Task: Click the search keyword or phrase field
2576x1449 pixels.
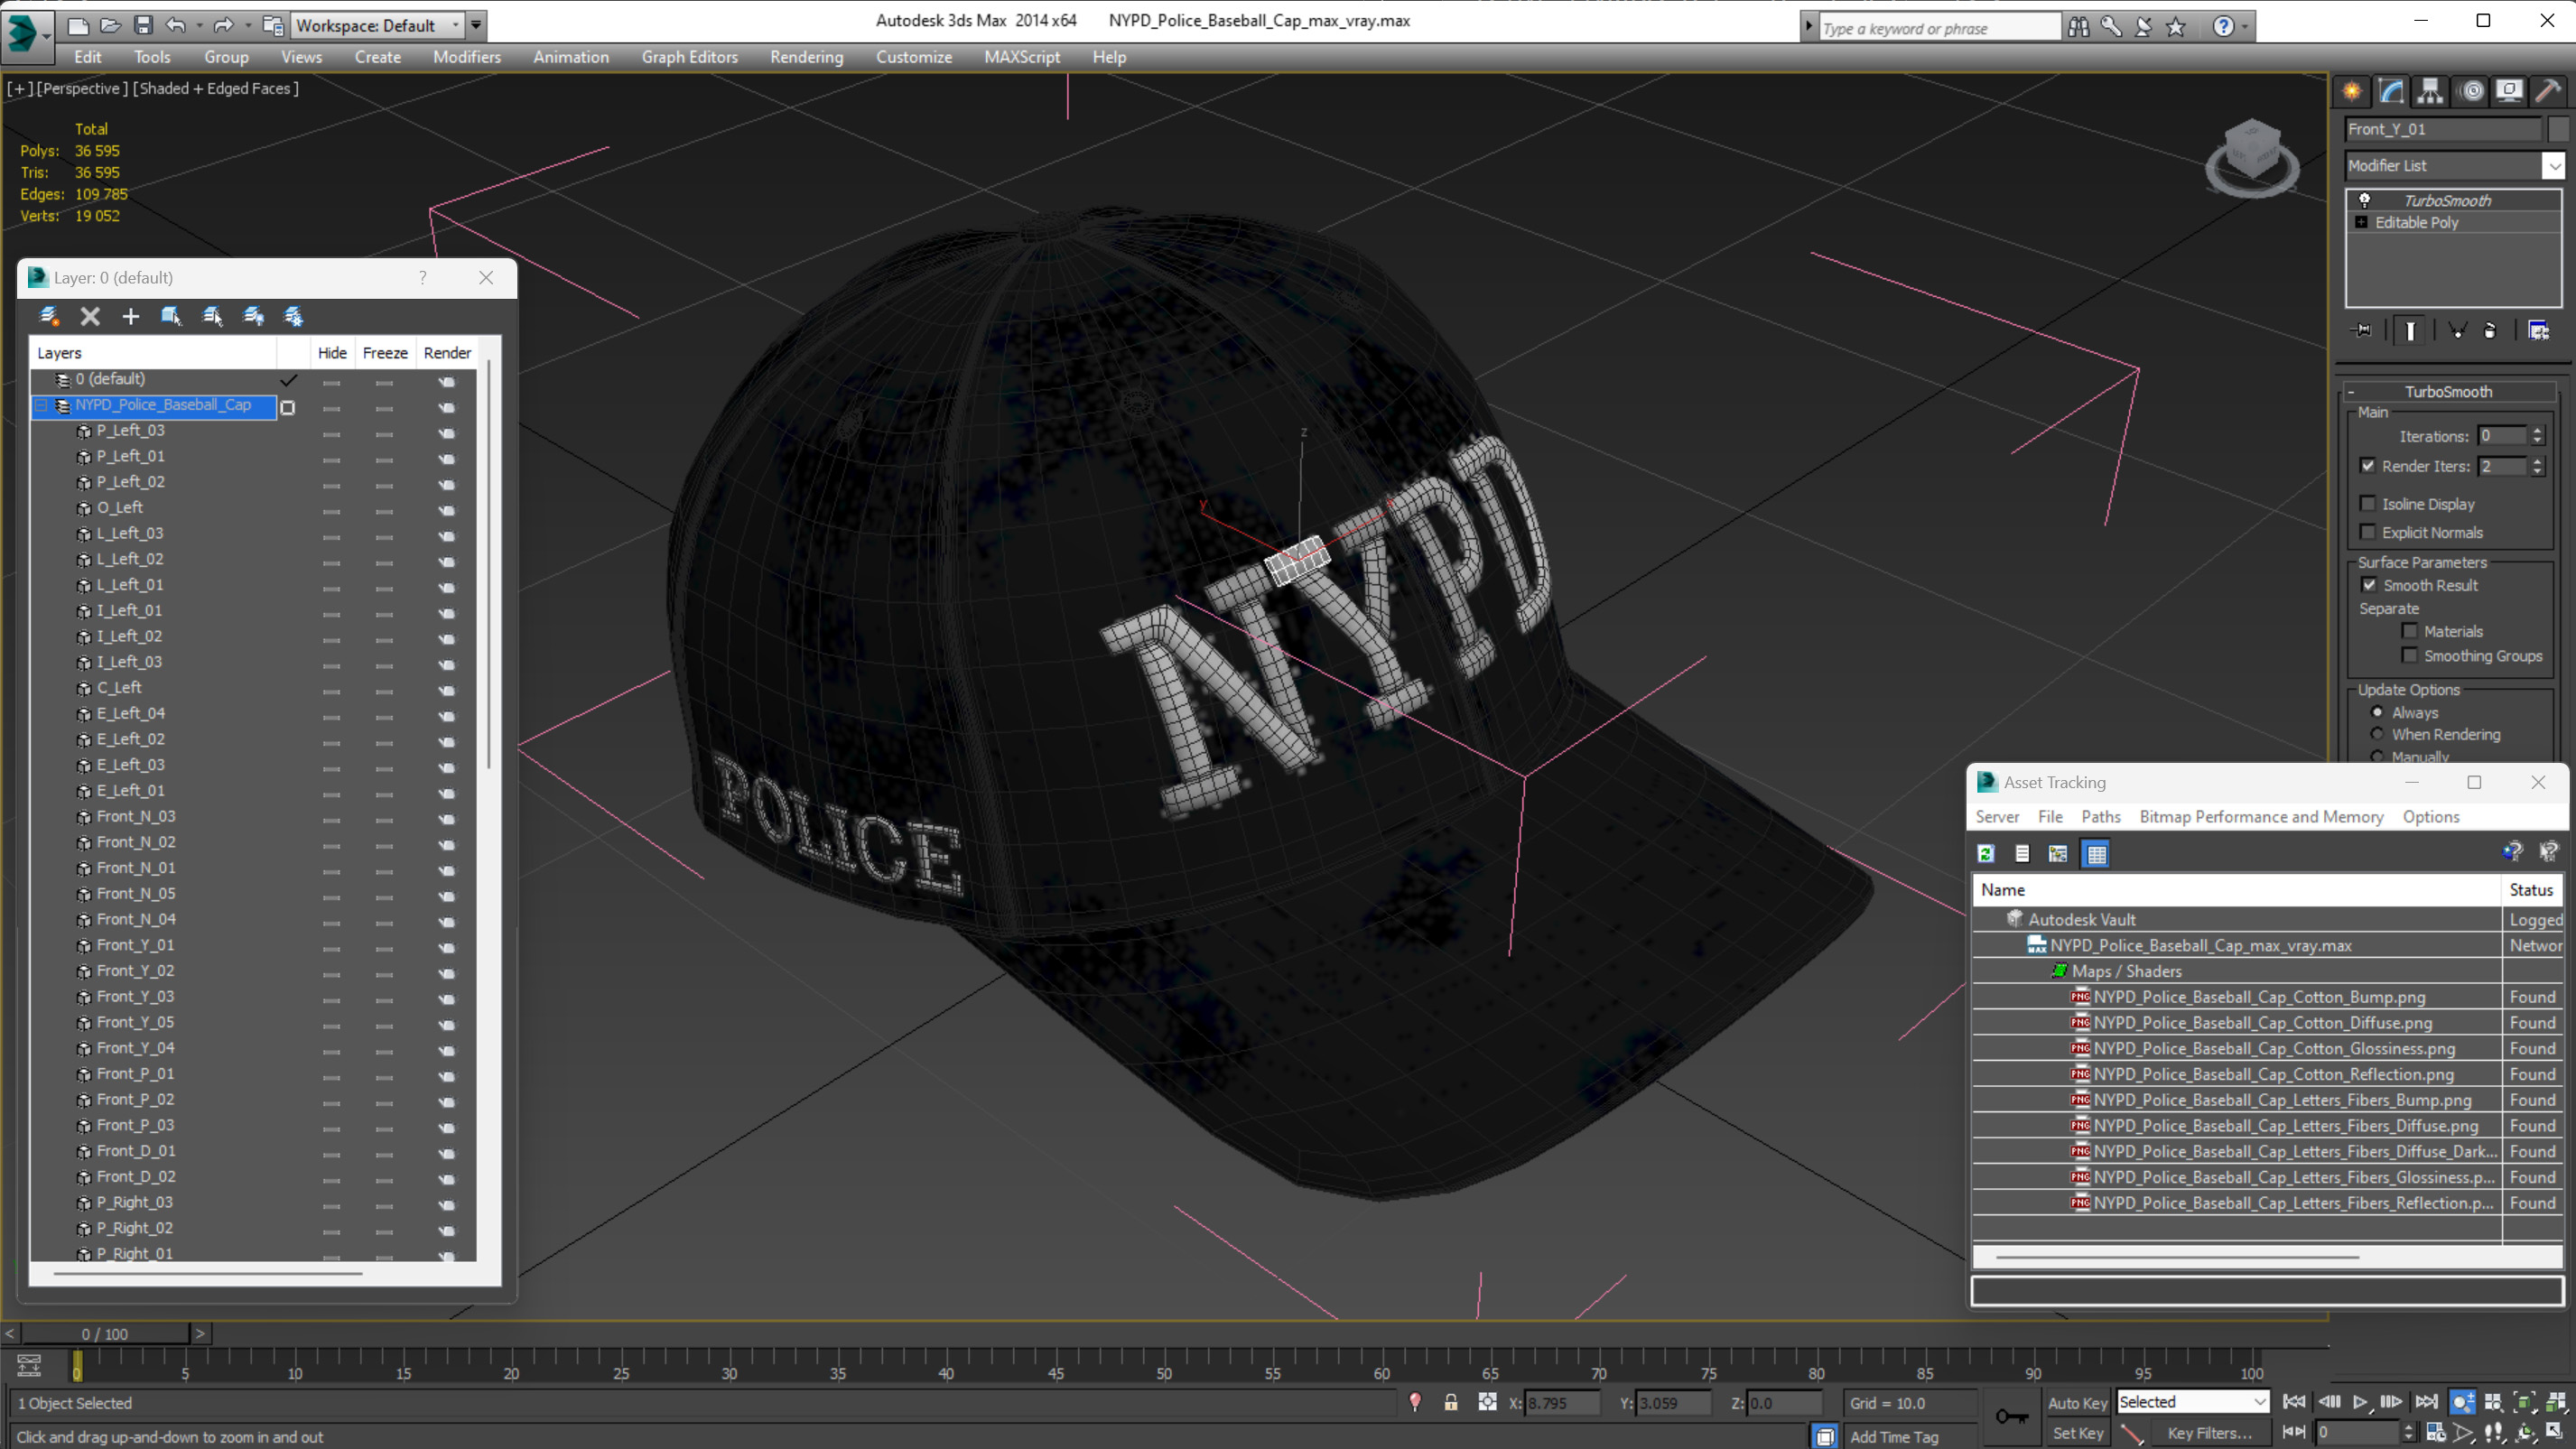Action: tap(1939, 28)
